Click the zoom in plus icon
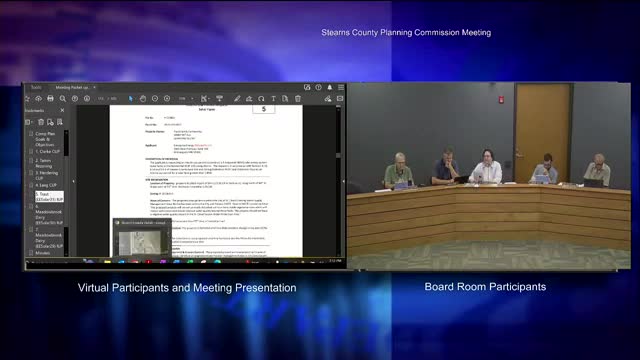The height and width of the screenshot is (360, 640). [x=167, y=98]
